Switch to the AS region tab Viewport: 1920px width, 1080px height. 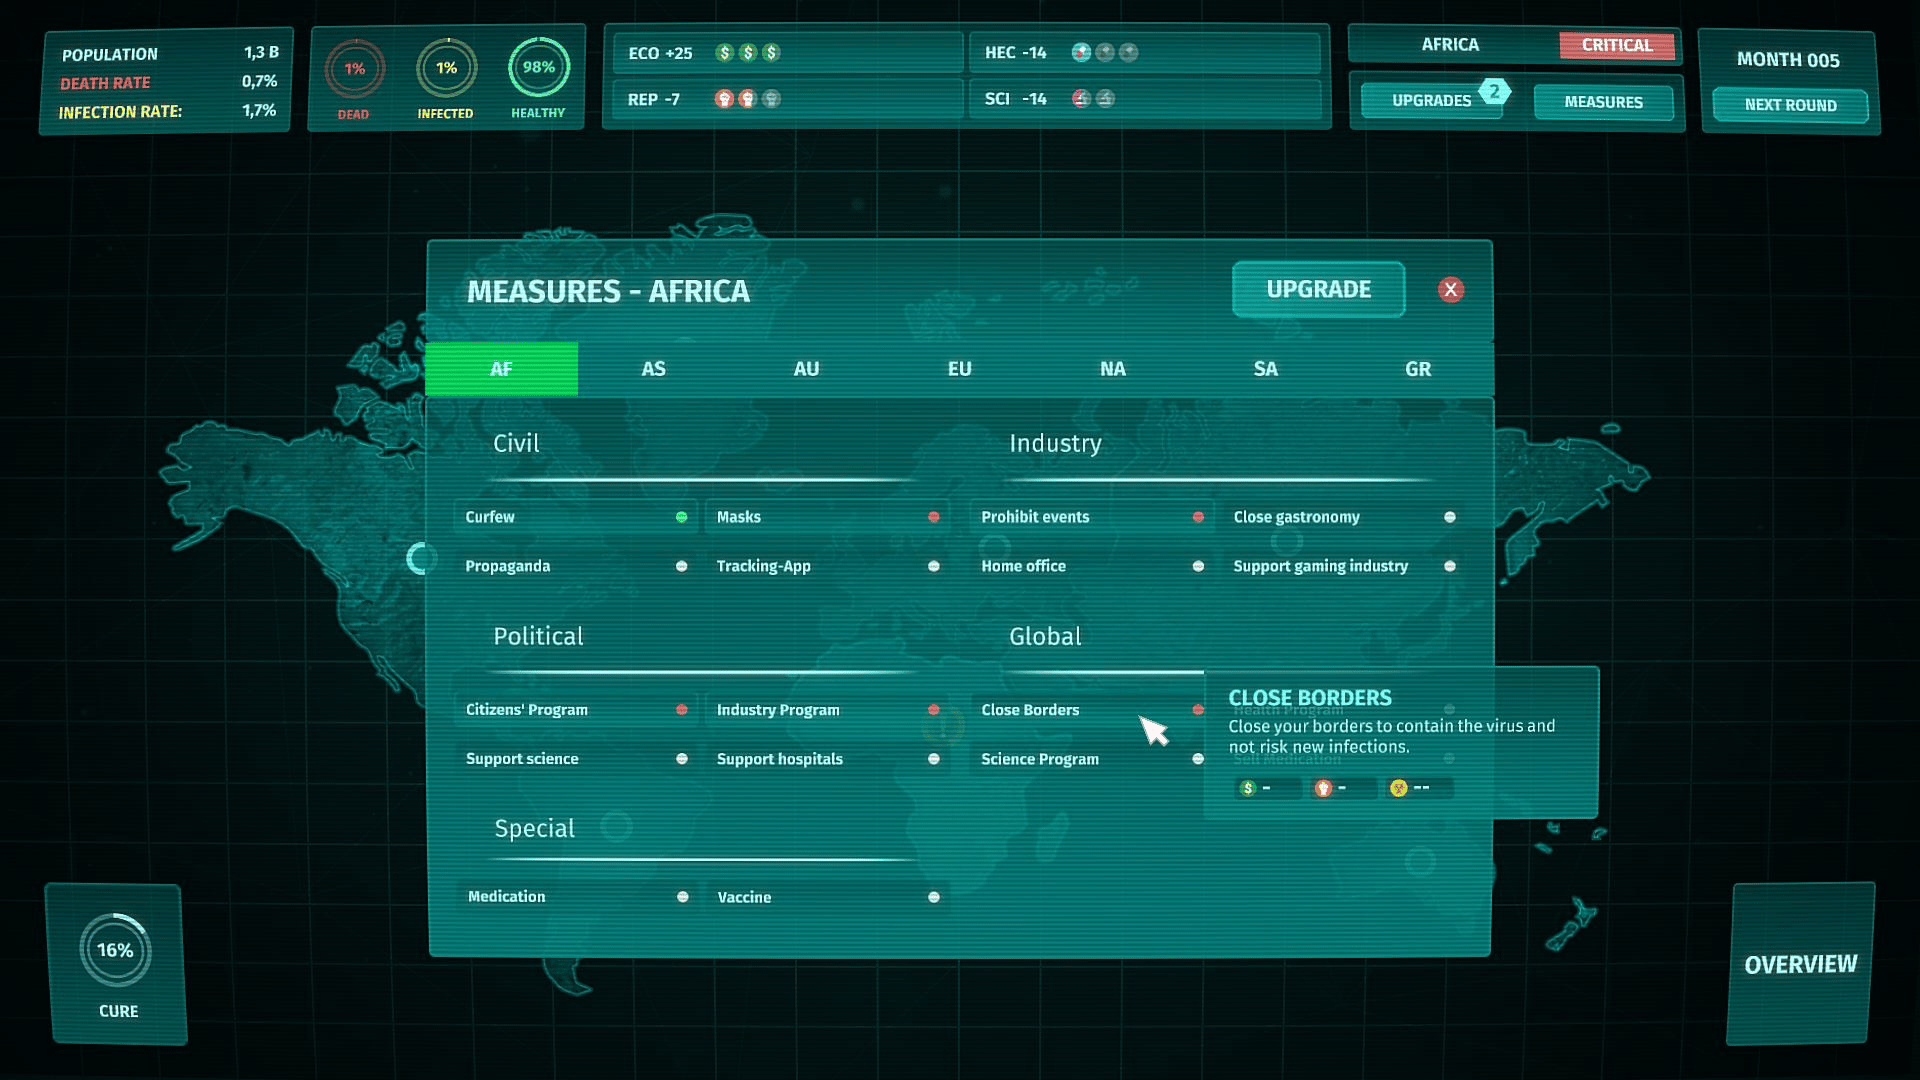[653, 369]
